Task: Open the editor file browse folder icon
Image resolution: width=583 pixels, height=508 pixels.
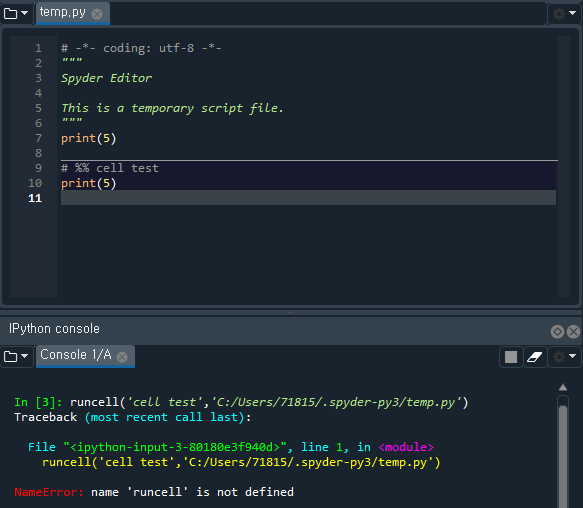Action: [x=10, y=14]
